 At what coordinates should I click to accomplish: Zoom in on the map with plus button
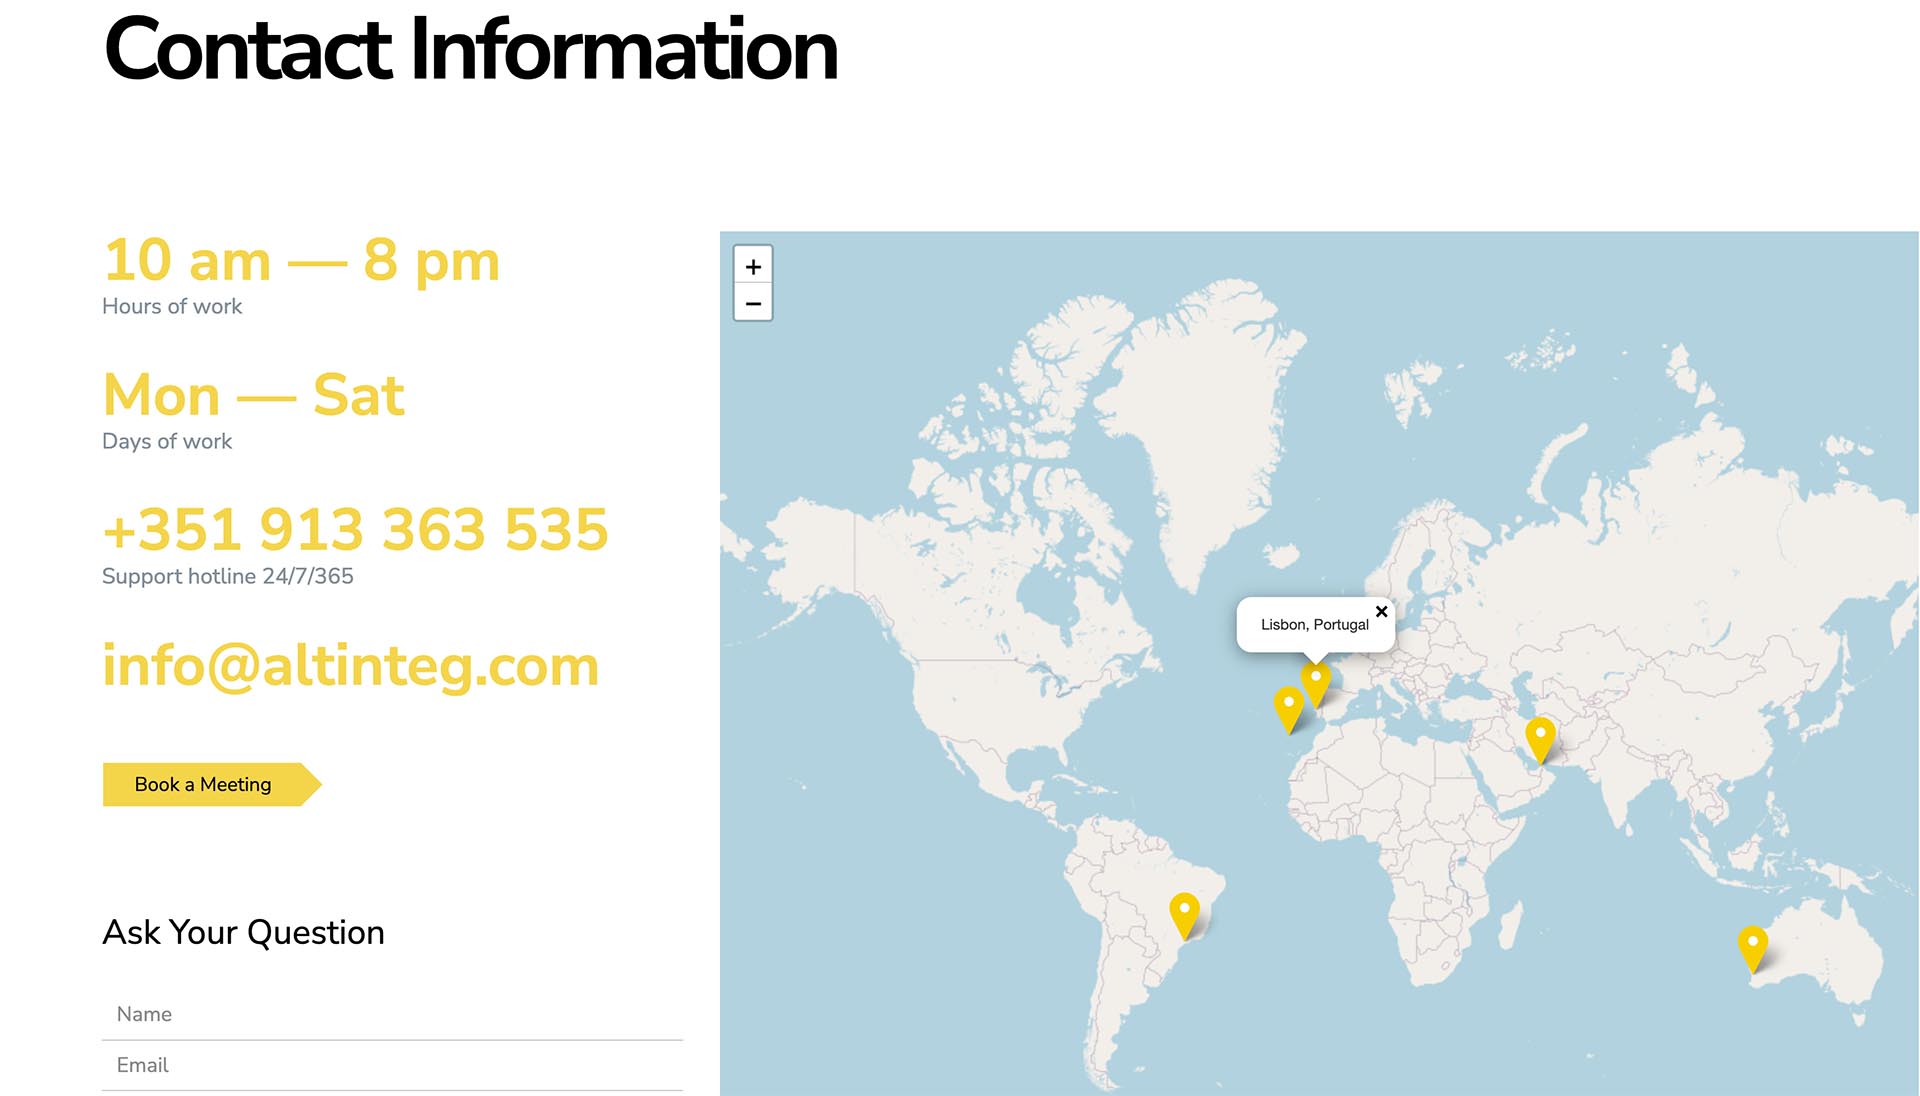753,266
